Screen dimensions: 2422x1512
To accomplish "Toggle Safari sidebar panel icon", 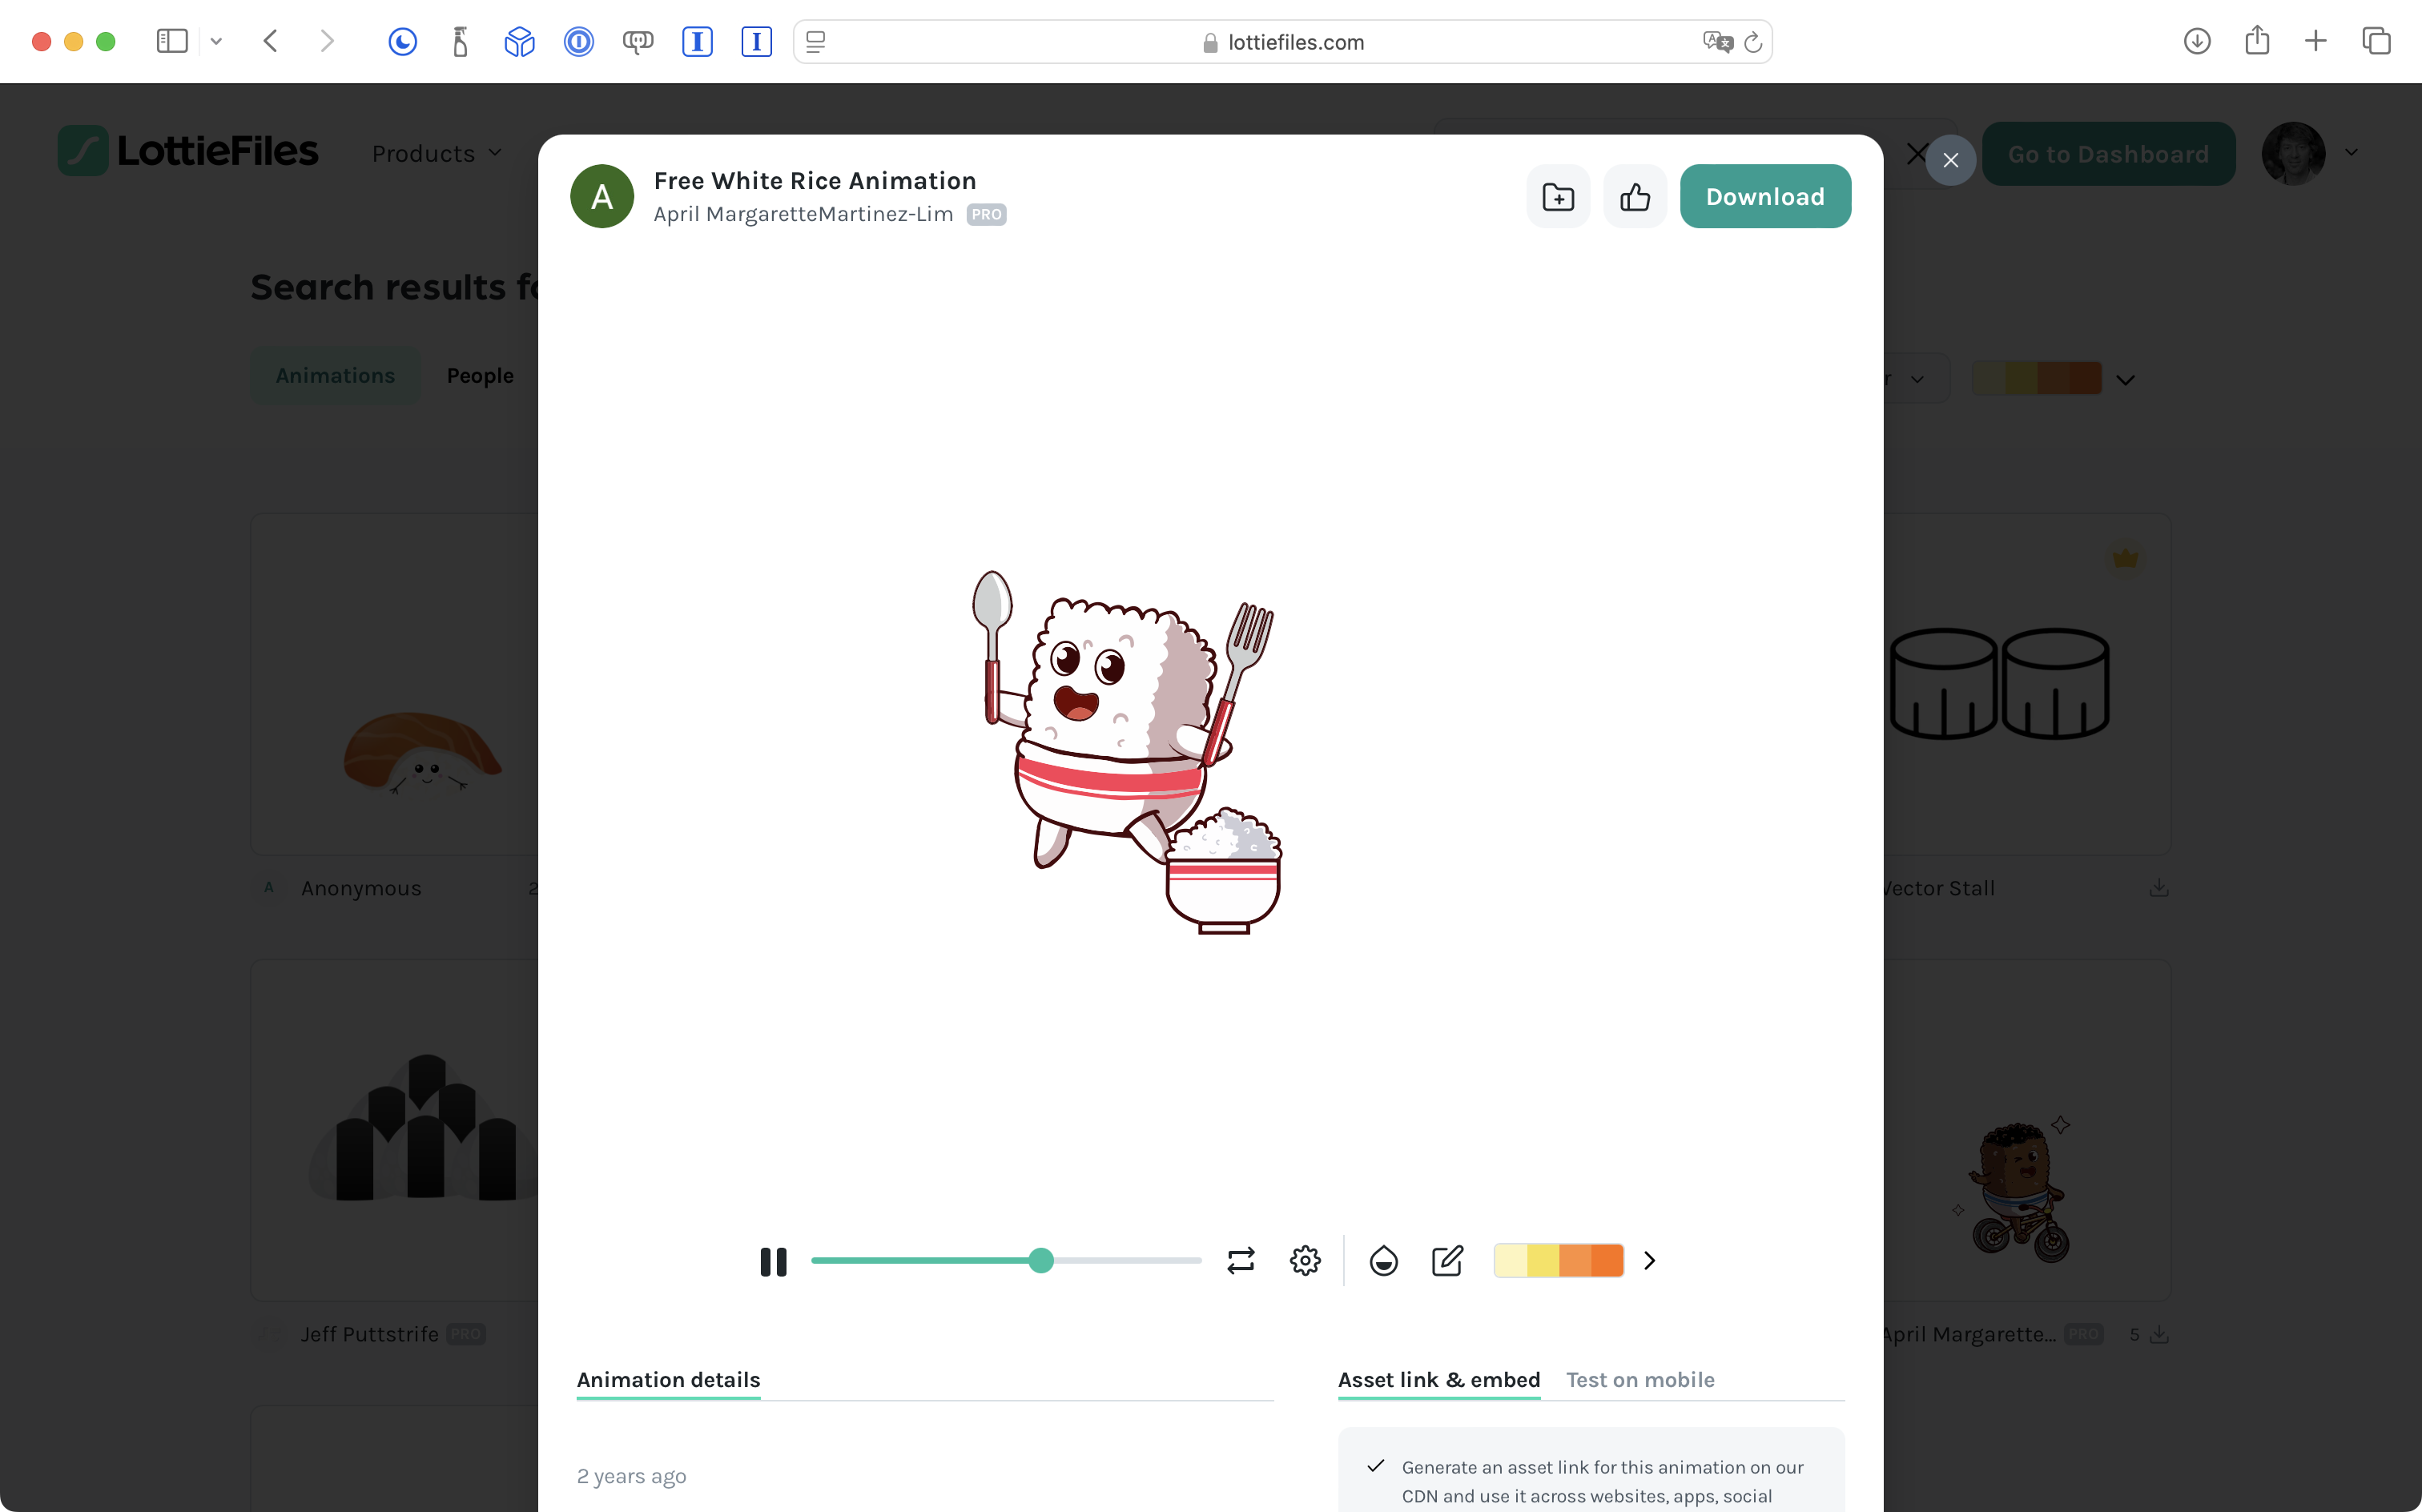I will (172, 41).
